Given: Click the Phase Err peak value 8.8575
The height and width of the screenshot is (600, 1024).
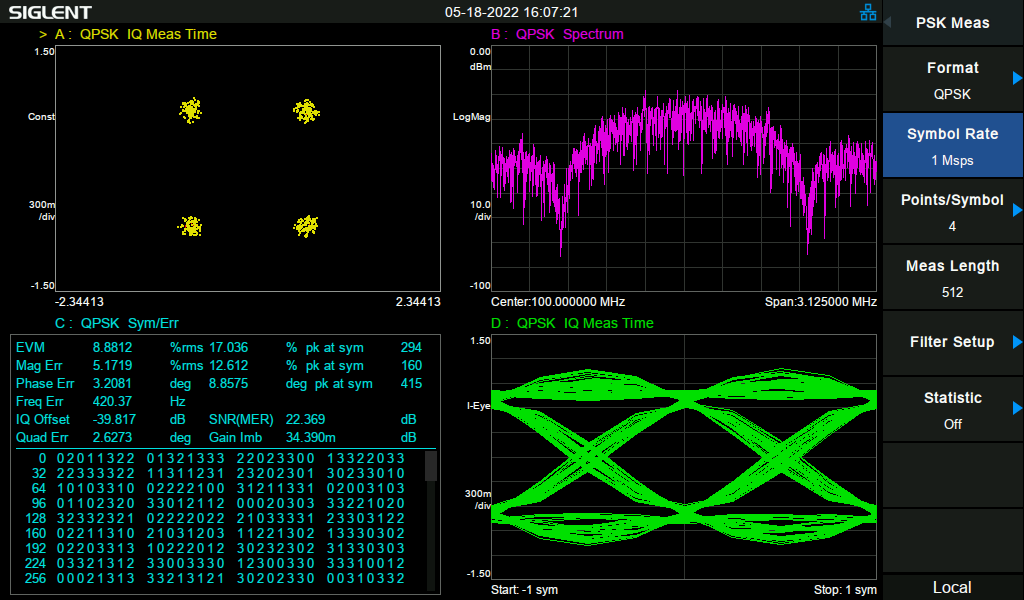Looking at the screenshot, I should tap(229, 384).
